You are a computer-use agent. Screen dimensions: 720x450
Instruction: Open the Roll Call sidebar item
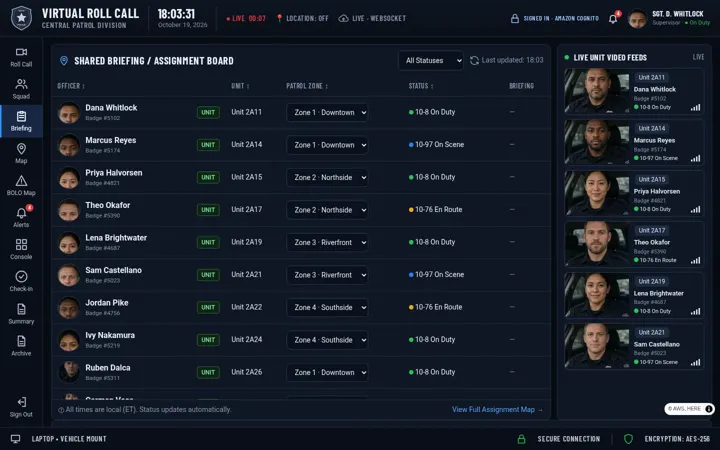tap(21, 57)
